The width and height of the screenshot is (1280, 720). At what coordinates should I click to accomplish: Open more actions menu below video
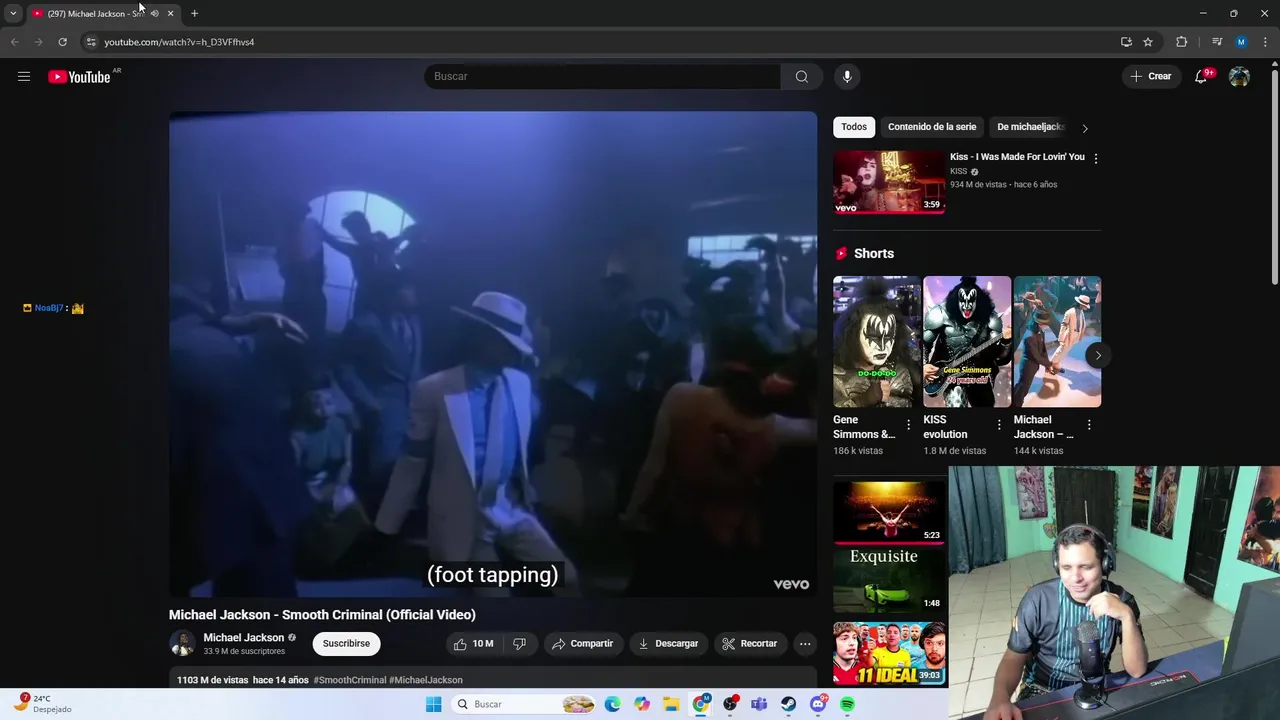(805, 644)
